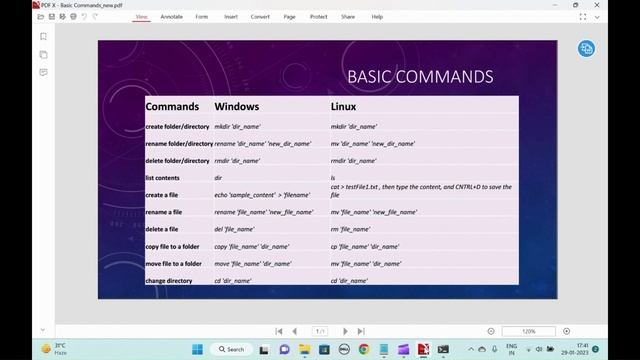This screenshot has width=640, height=360.
Task: Go to the next page
Action: click(345, 331)
